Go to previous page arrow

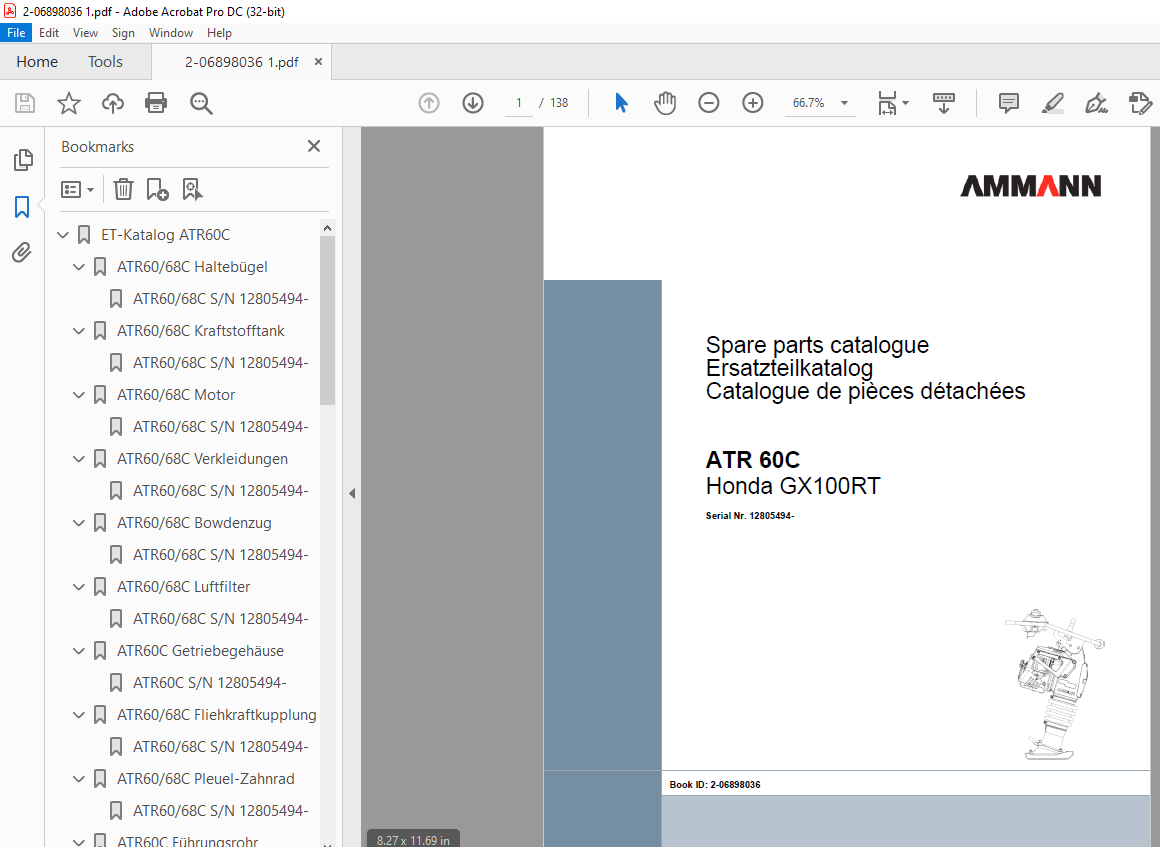point(428,103)
